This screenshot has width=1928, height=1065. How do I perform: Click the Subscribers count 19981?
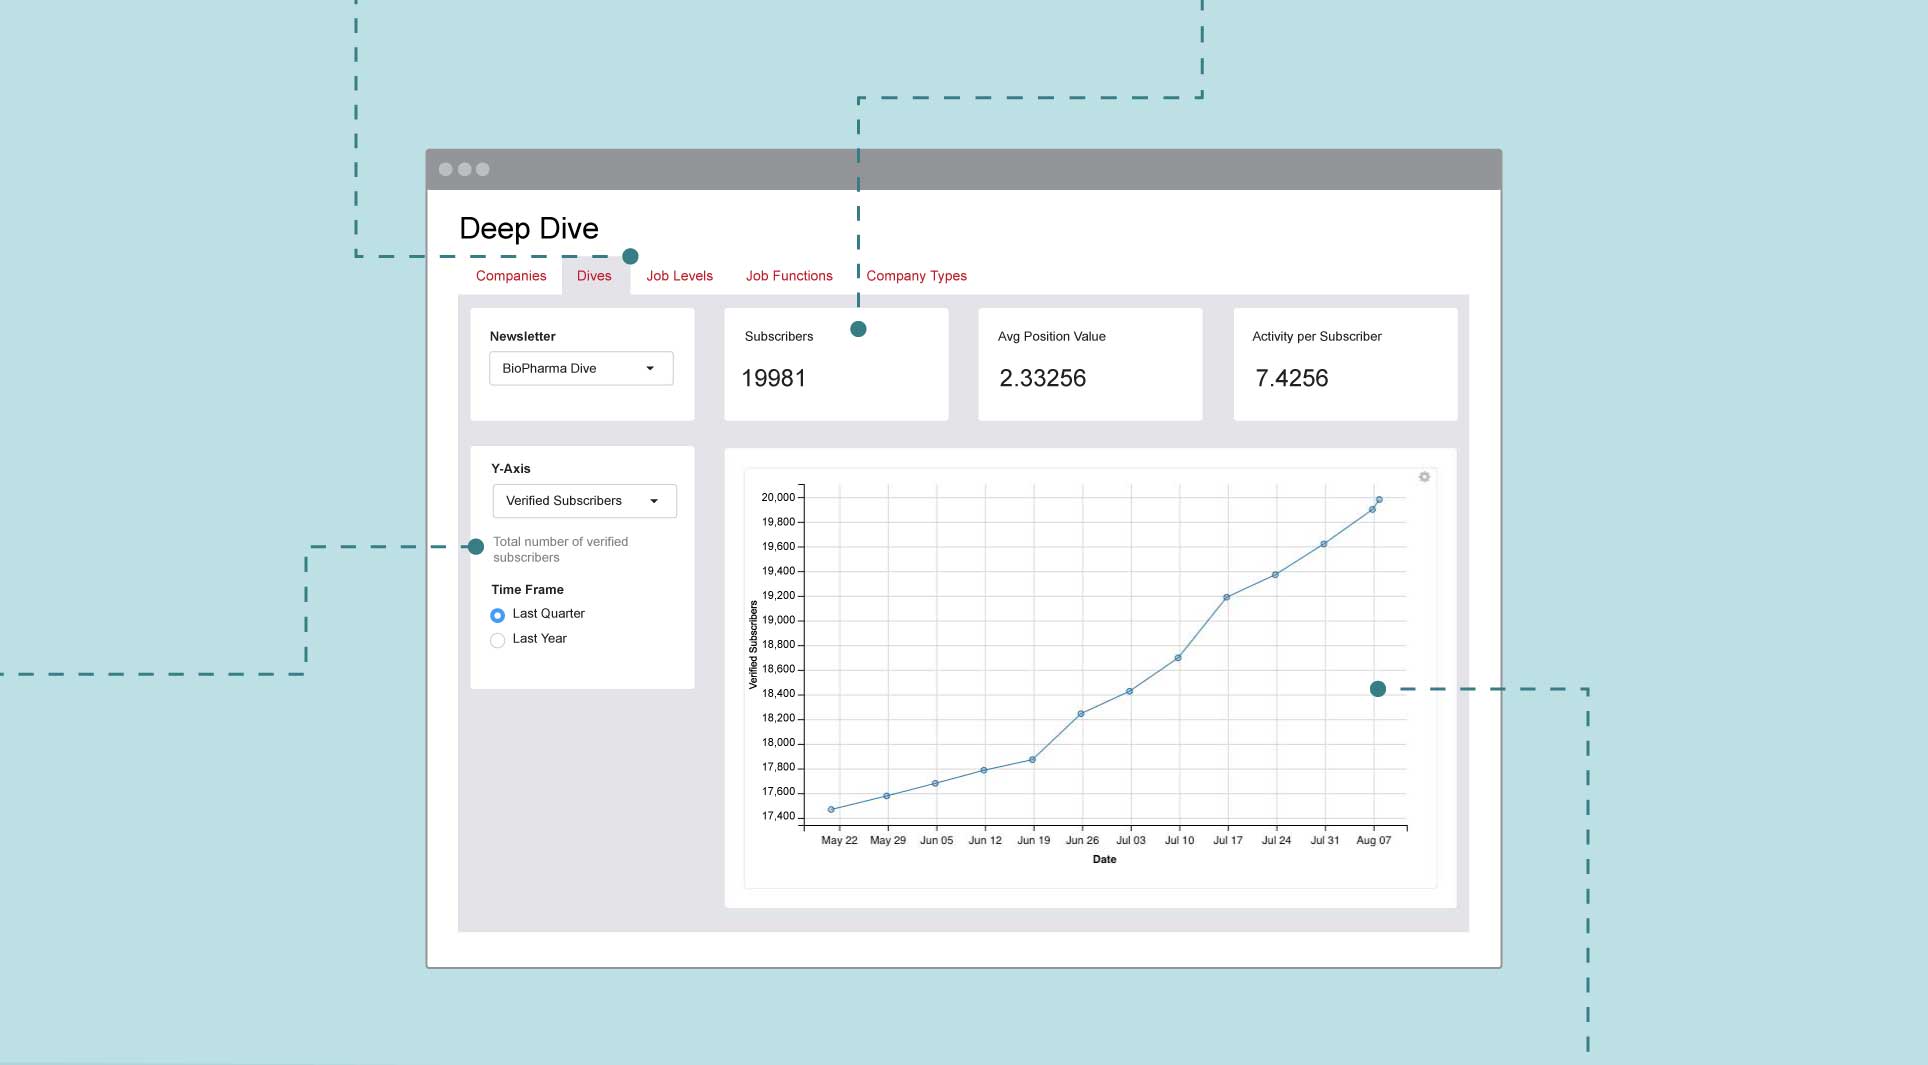[773, 379]
